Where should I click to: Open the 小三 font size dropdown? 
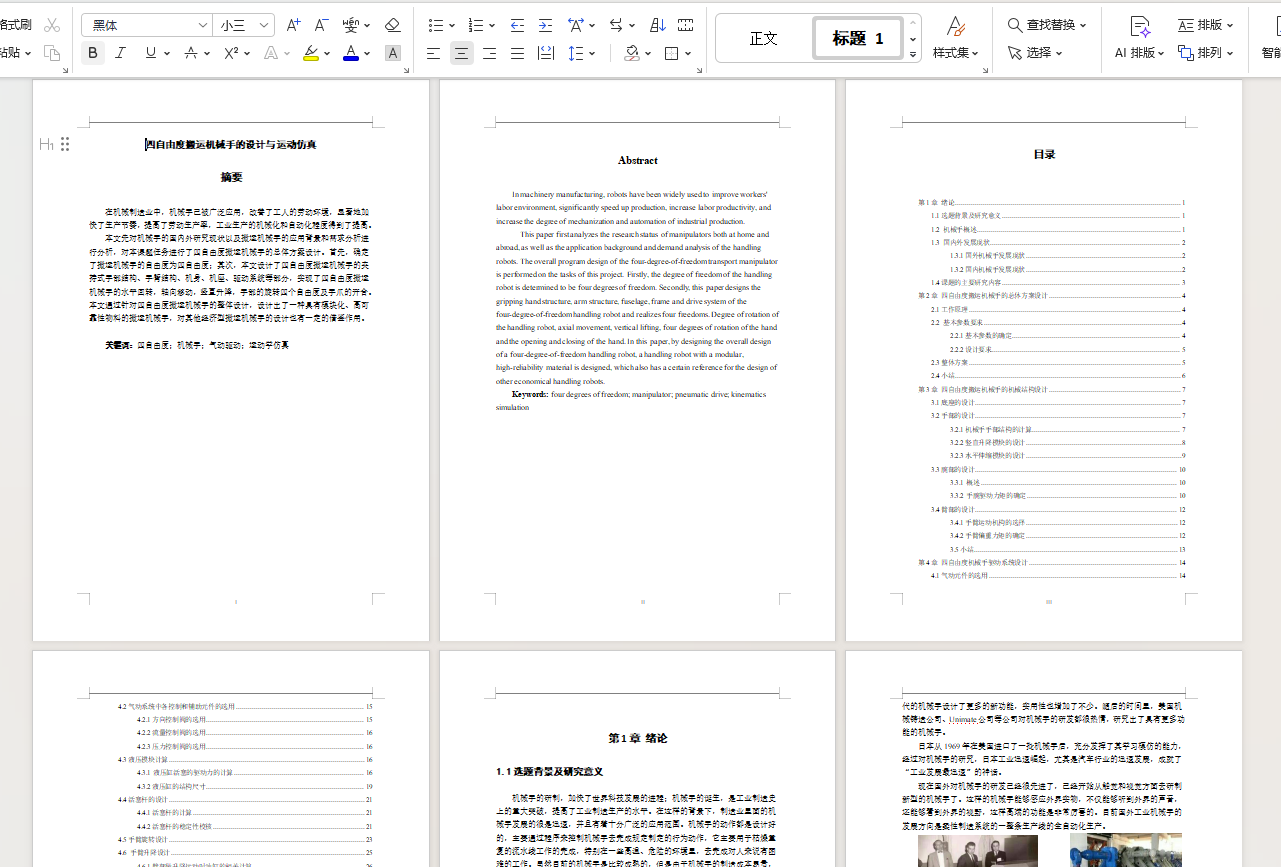[244, 25]
